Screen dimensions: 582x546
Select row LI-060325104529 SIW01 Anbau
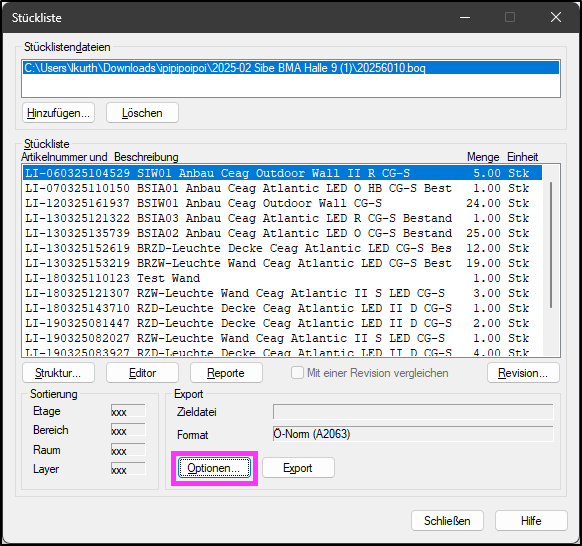[282, 173]
